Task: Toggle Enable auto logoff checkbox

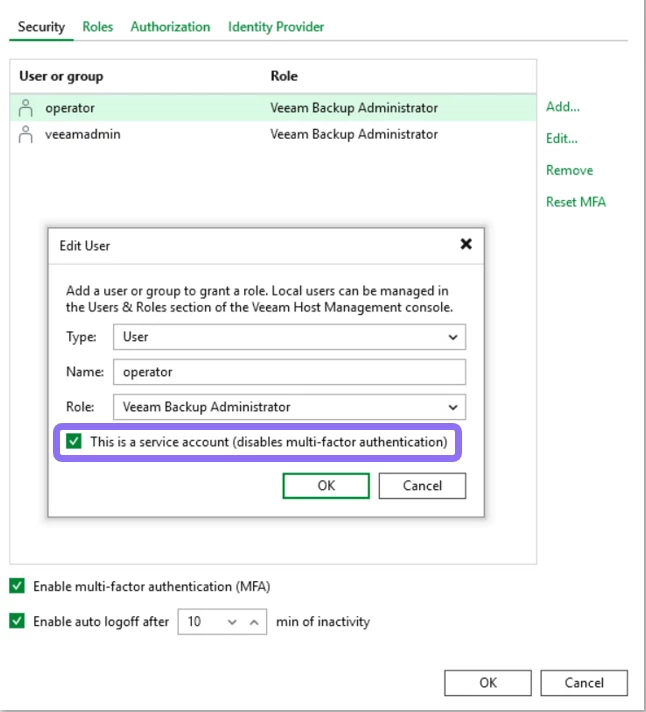Action: (17, 620)
